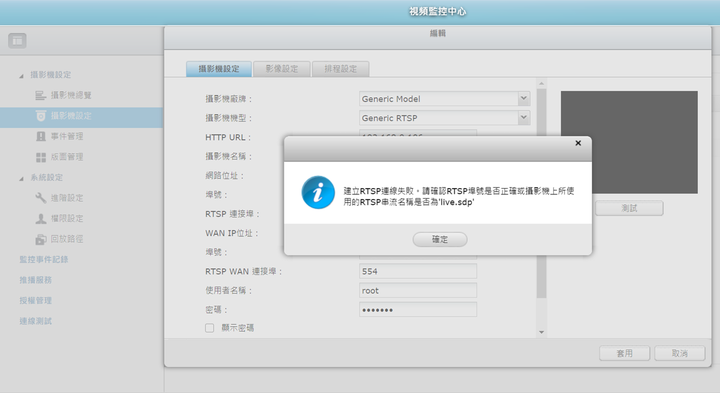This screenshot has height=393, width=720.
Task: Click the RTSP WAN 連接埠 label
Action: [x=243, y=271]
